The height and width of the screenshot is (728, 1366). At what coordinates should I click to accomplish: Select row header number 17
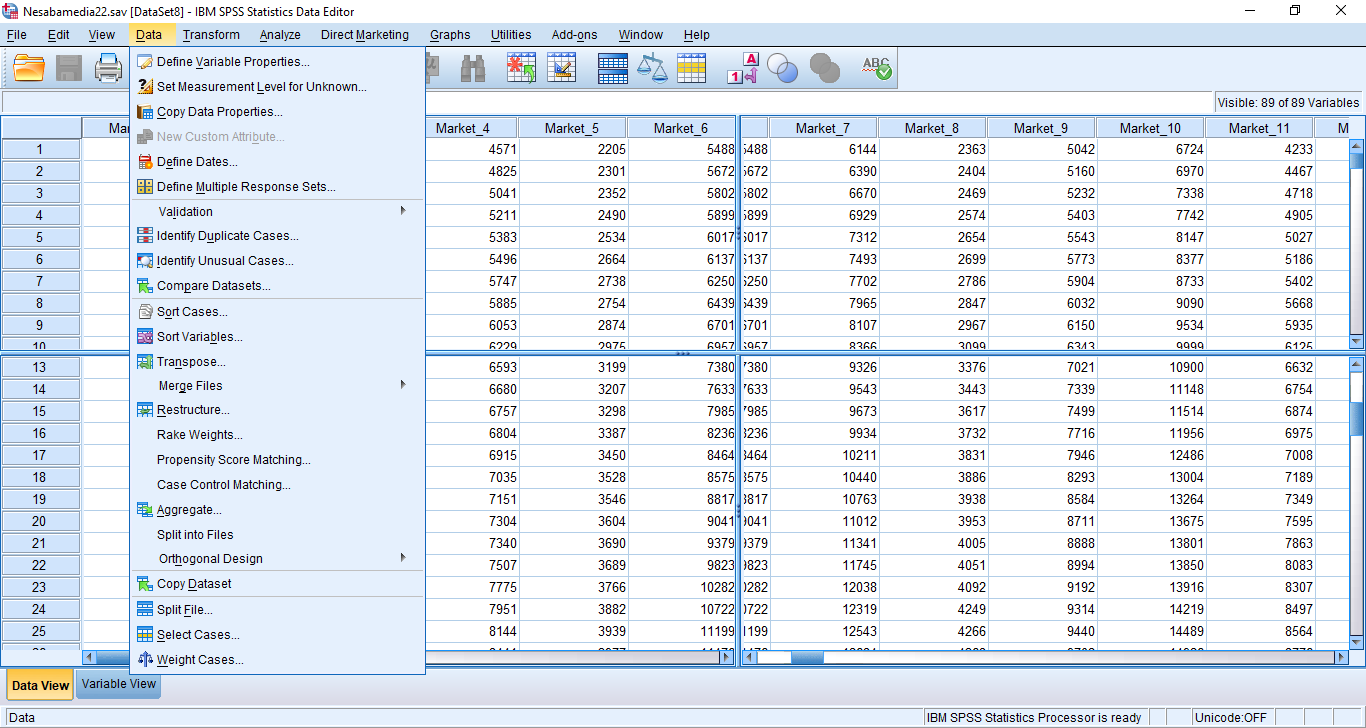pyautogui.click(x=40, y=455)
